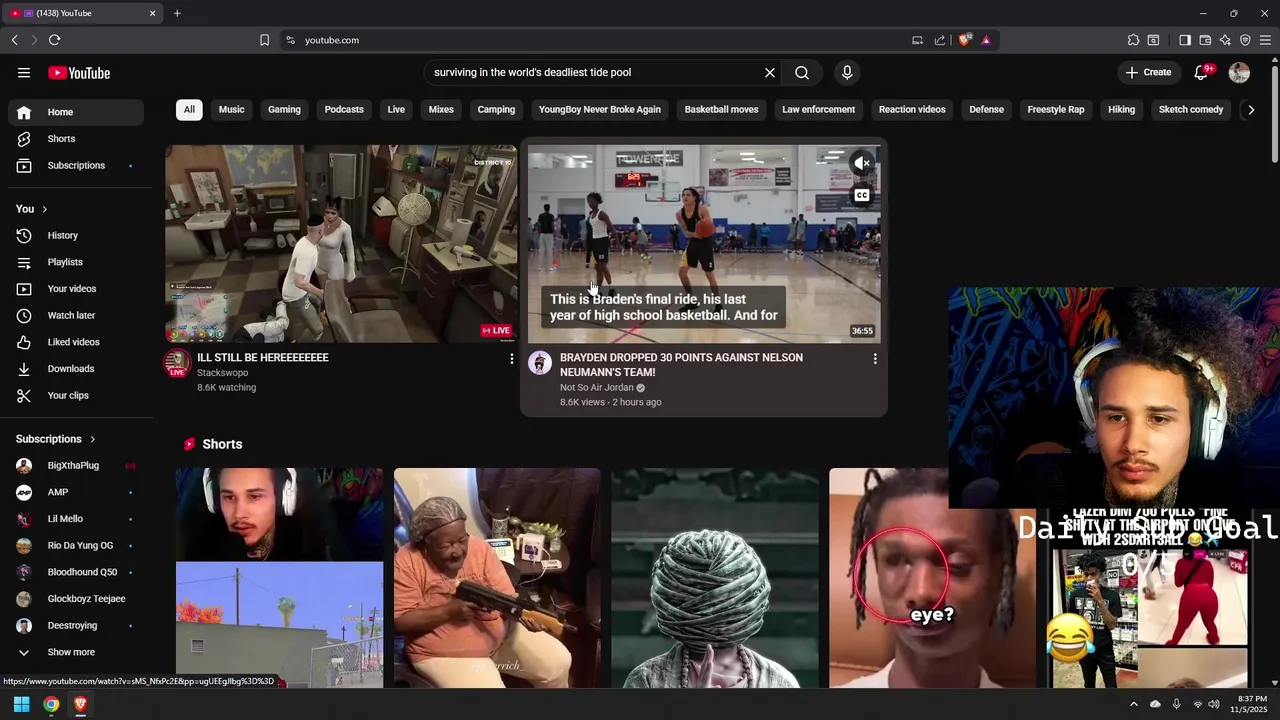This screenshot has height=720, width=1280.
Task: Open the AMP subscription channel
Action: point(76,492)
